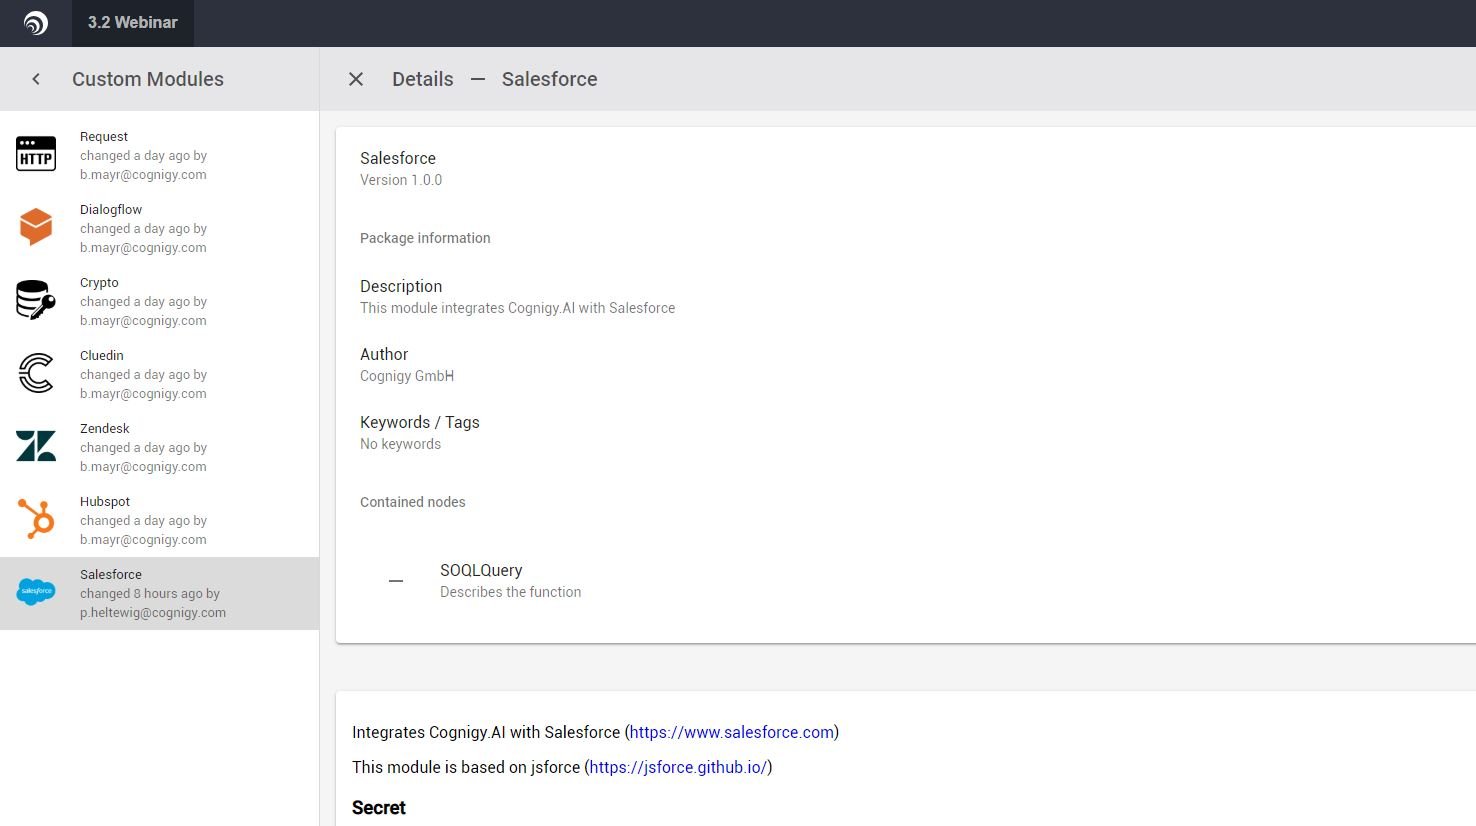Open the 3.2 Webinar project tab
Screen dimensions: 1476x826
click(133, 23)
